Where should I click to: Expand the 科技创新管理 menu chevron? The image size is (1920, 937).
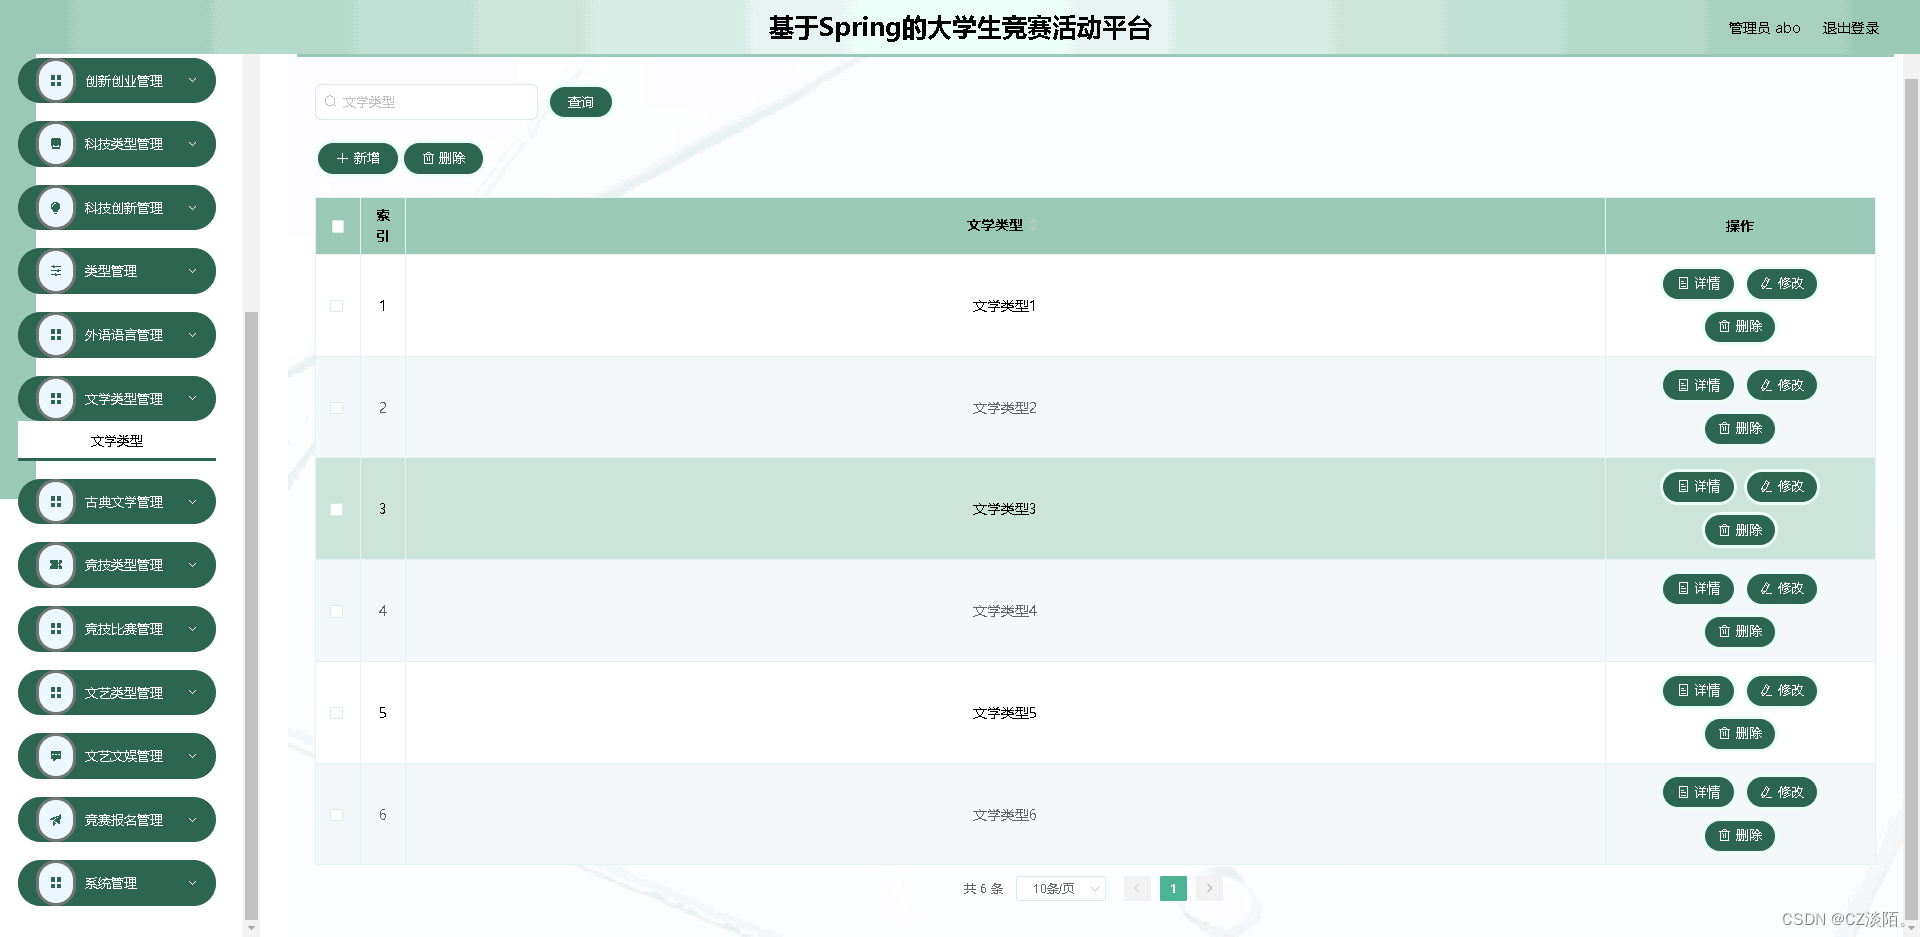[x=192, y=208]
